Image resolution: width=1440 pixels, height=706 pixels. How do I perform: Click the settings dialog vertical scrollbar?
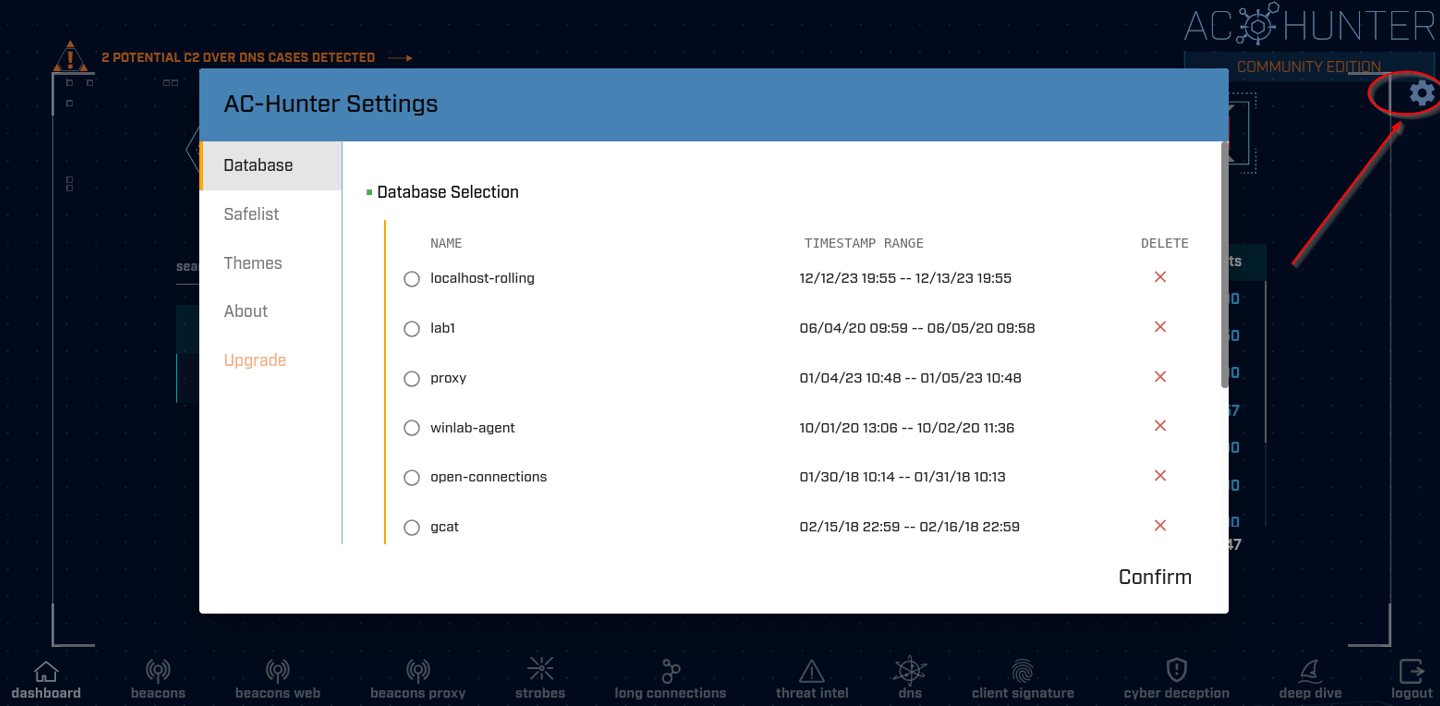(1224, 265)
